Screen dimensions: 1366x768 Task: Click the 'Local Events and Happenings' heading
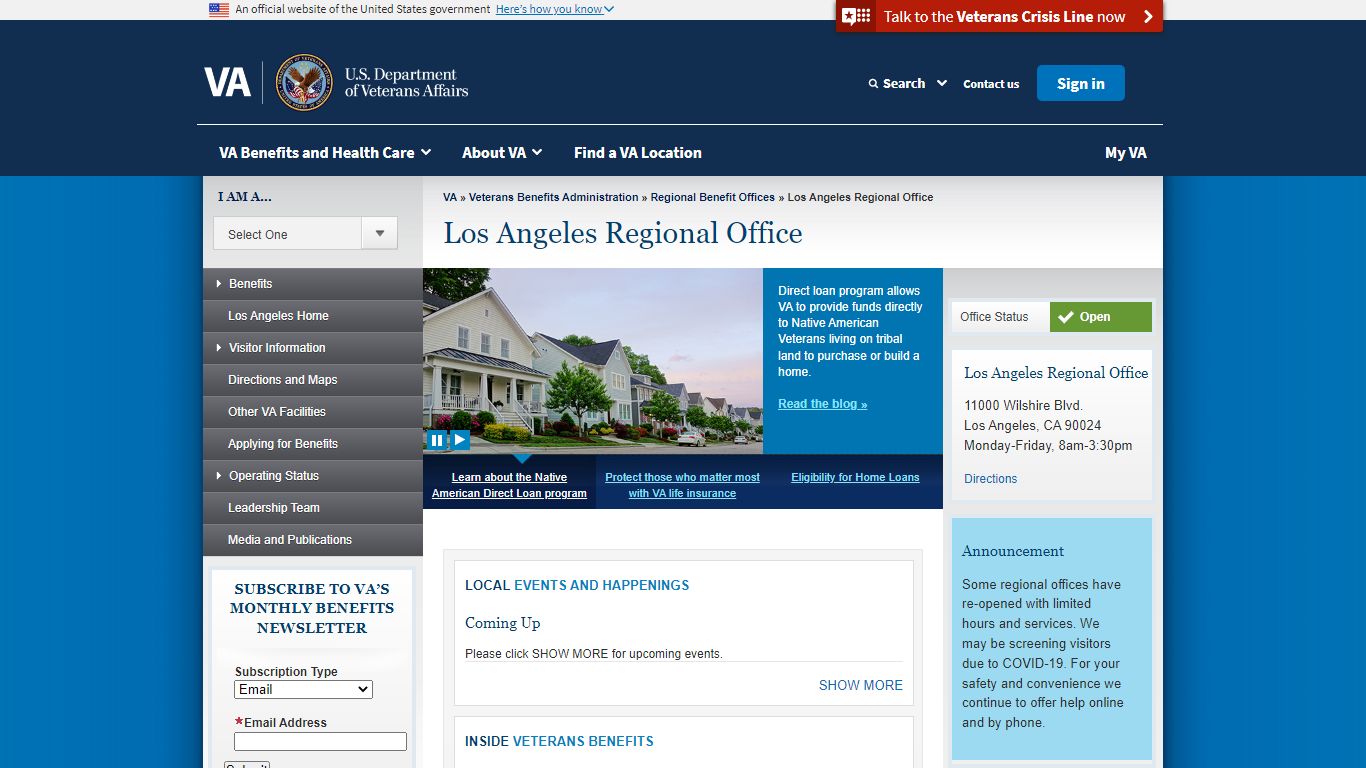point(577,585)
